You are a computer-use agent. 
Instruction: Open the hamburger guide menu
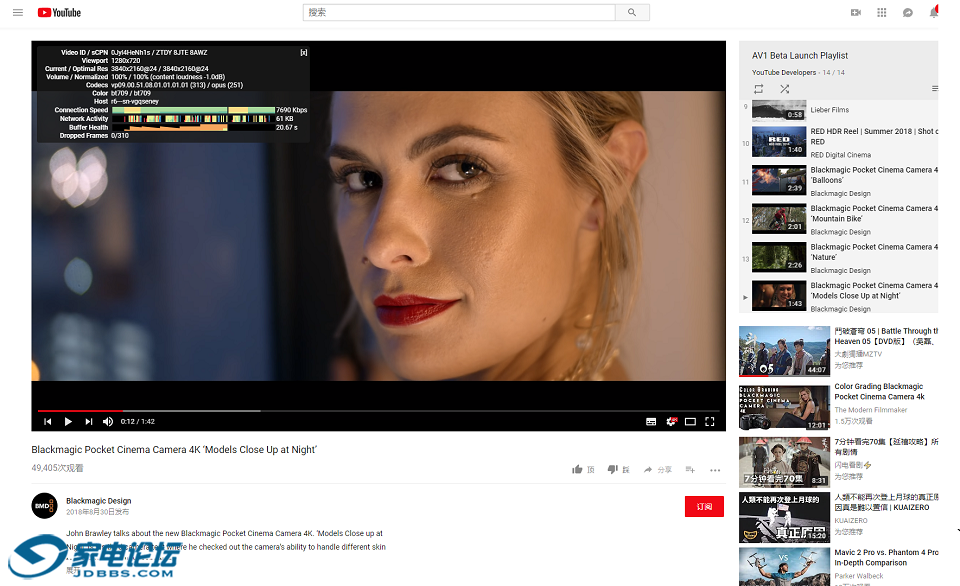(17, 12)
